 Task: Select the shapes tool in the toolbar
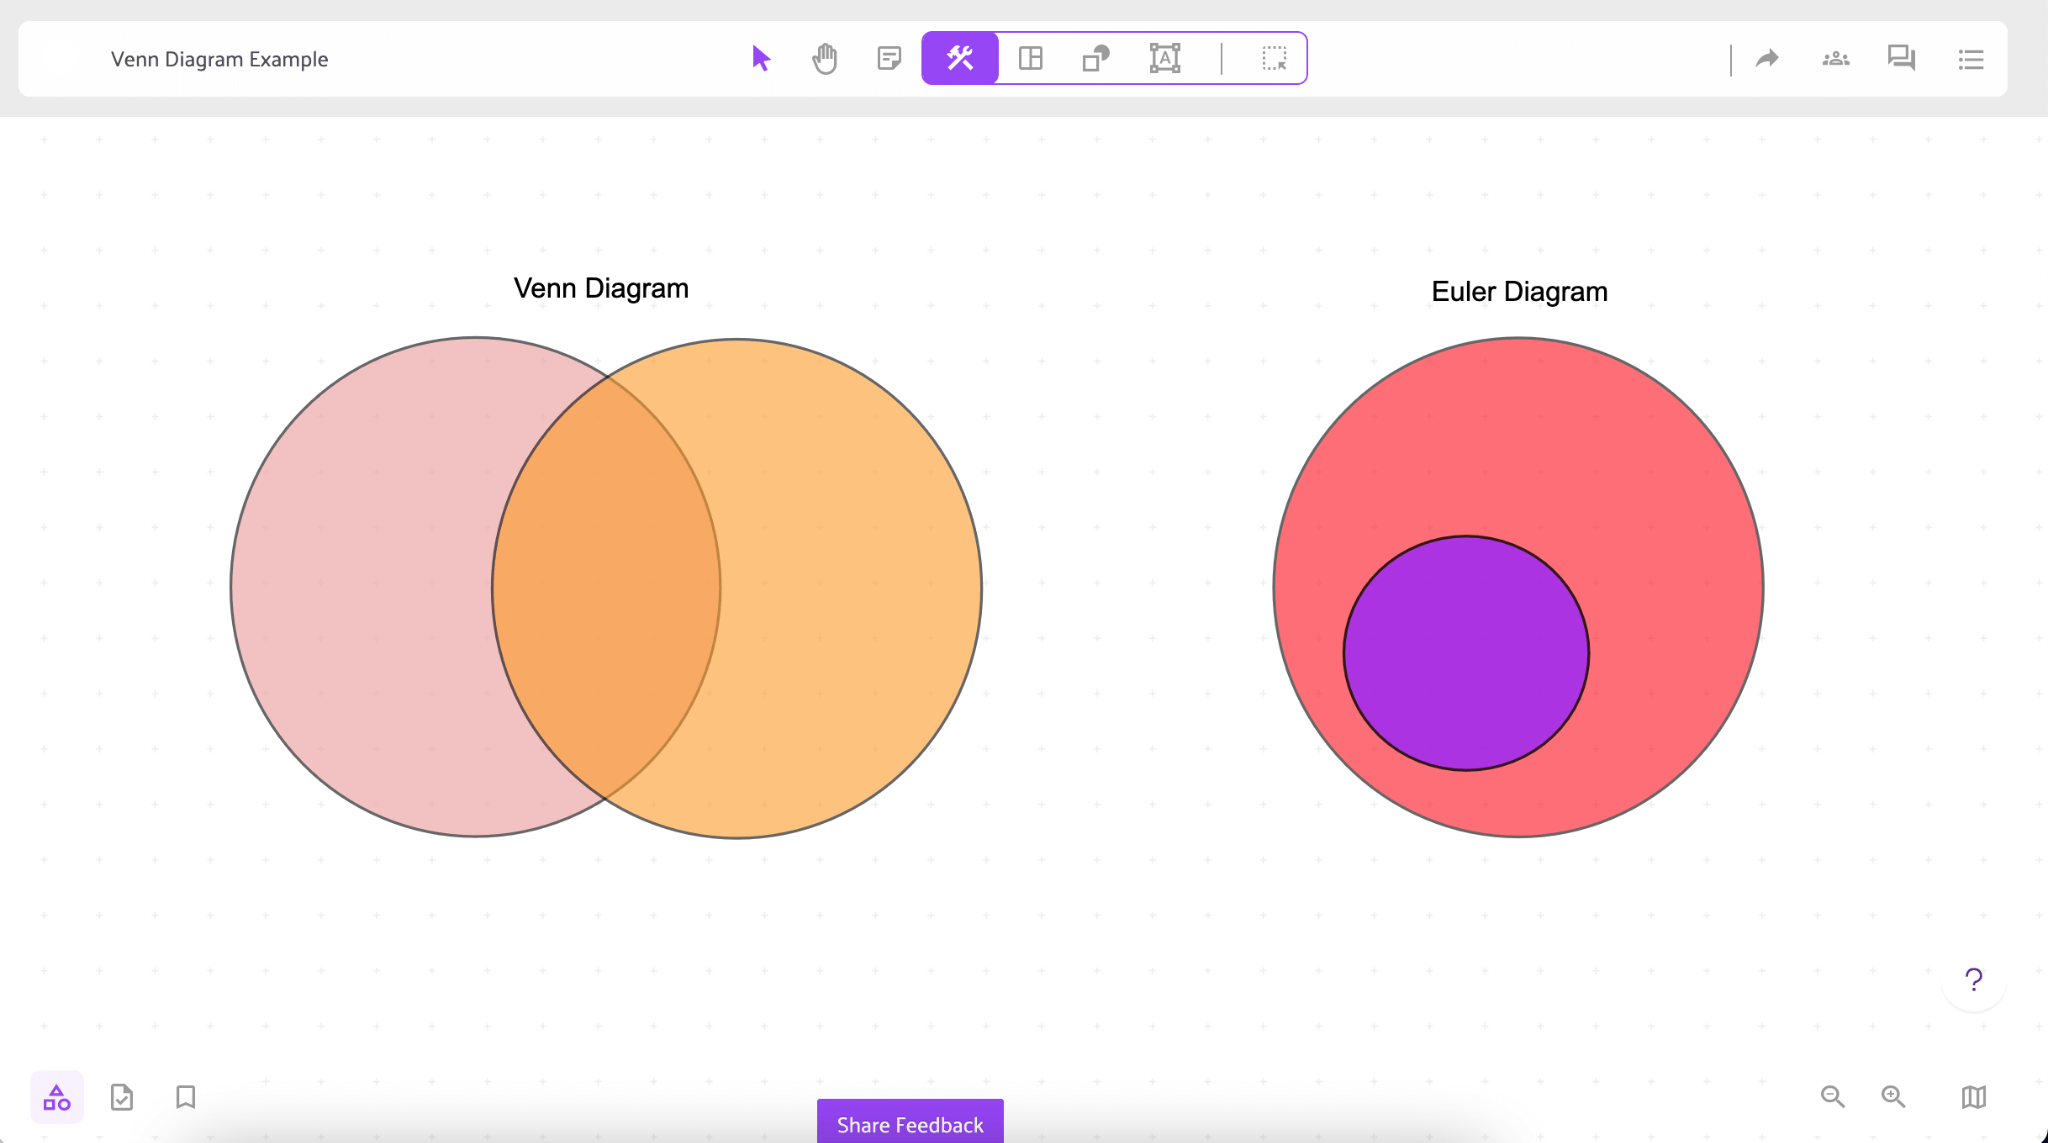point(1096,58)
